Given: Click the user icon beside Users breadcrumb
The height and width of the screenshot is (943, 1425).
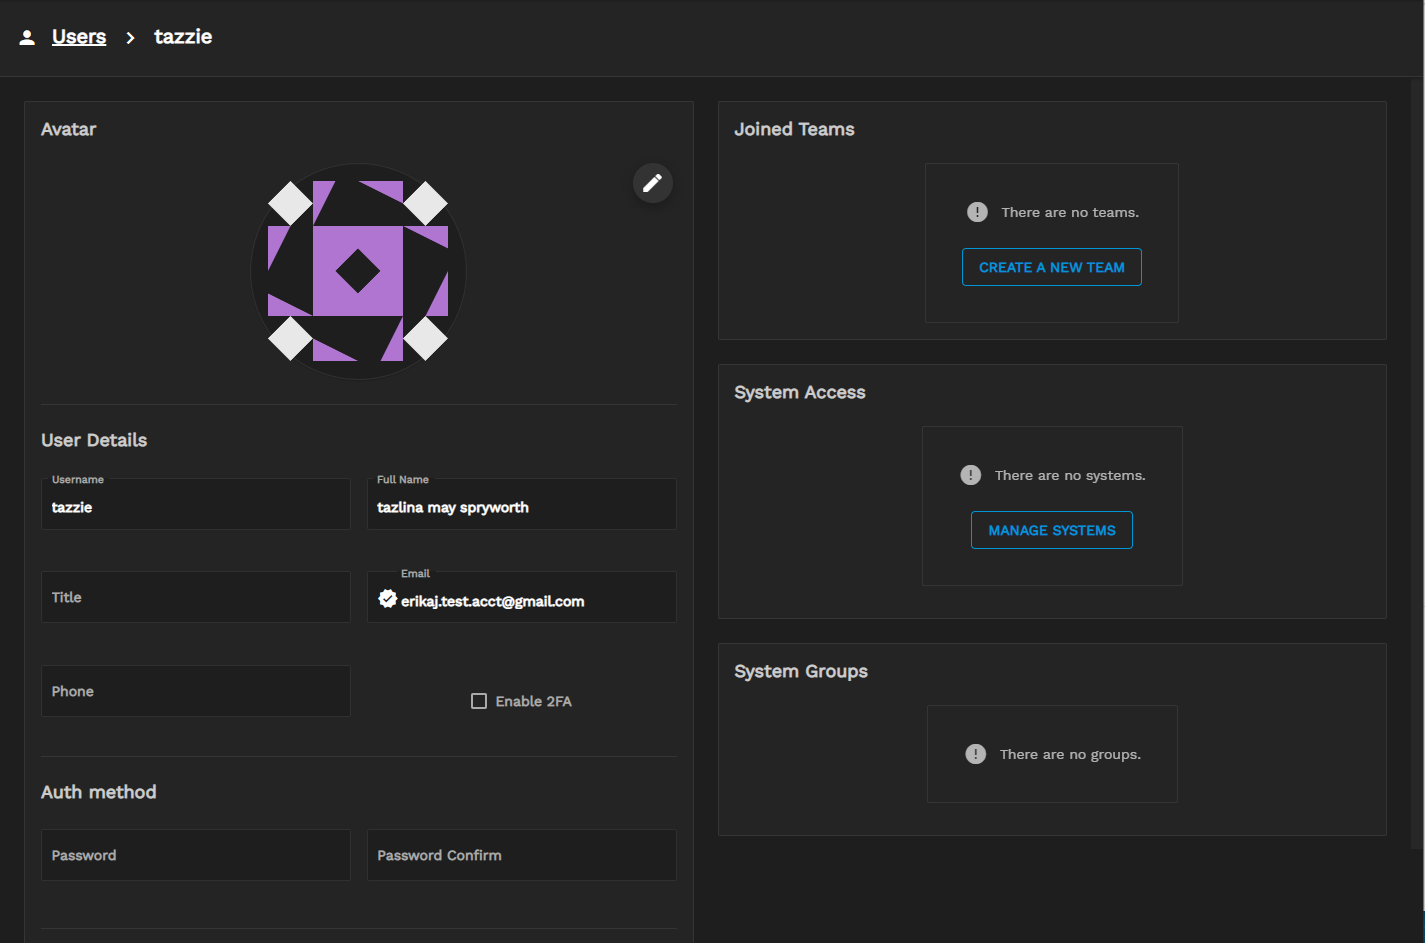Looking at the screenshot, I should [28, 38].
